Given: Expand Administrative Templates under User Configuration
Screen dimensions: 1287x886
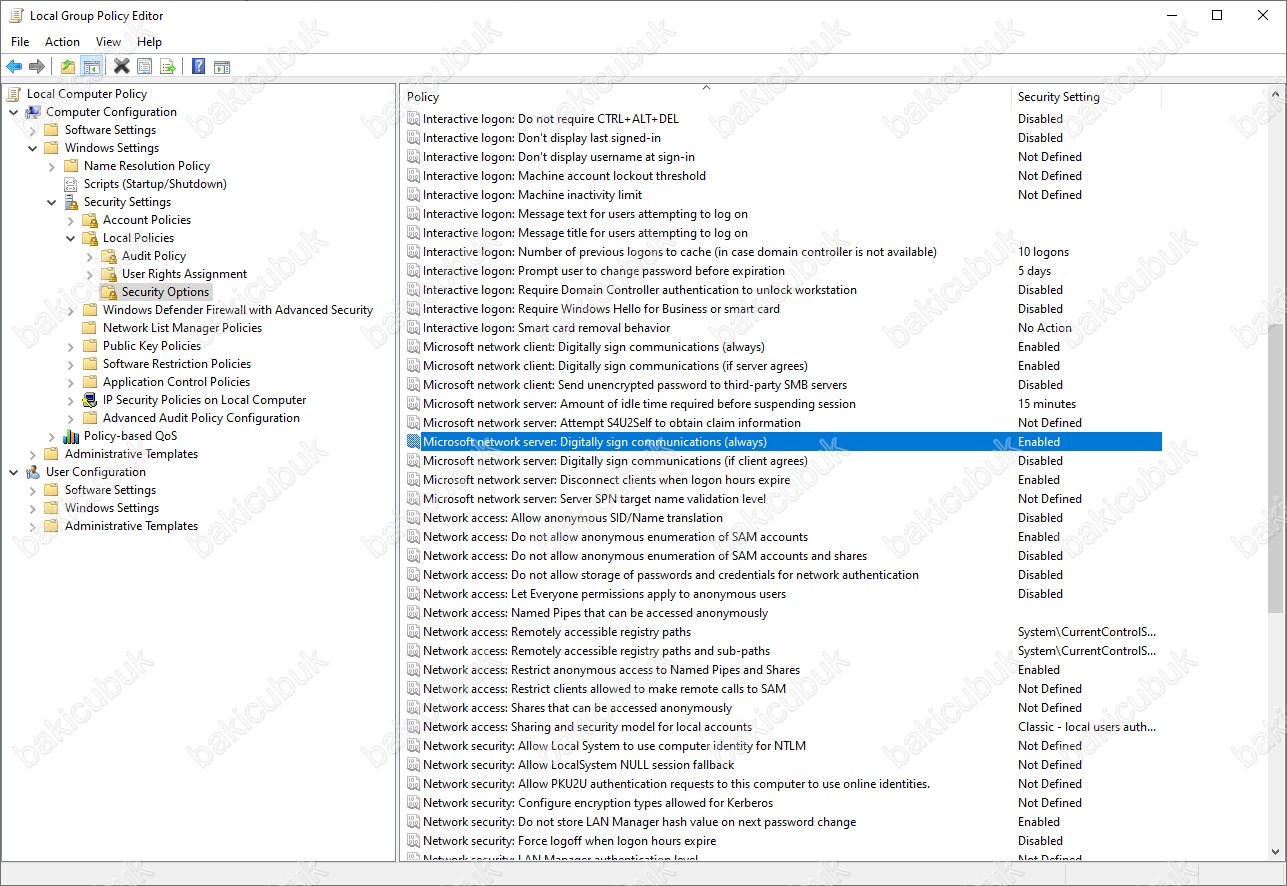Looking at the screenshot, I should coord(33,526).
